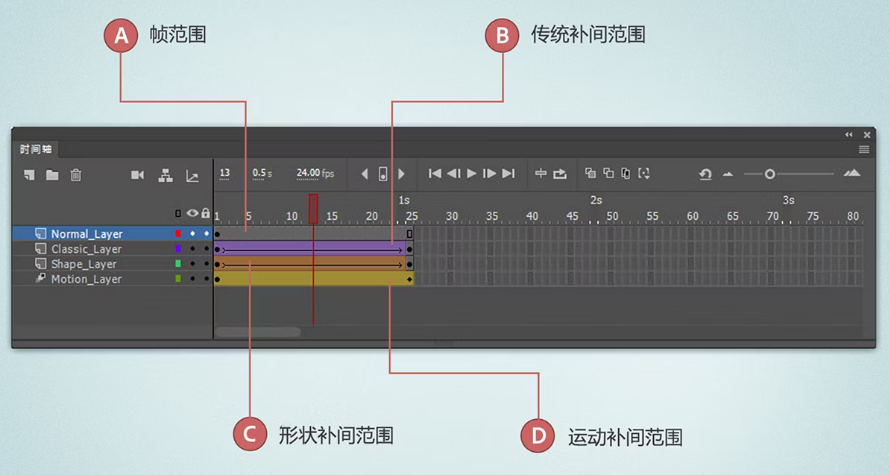
Task: Toggle visibility dot of Classic_Layer
Action: point(193,249)
